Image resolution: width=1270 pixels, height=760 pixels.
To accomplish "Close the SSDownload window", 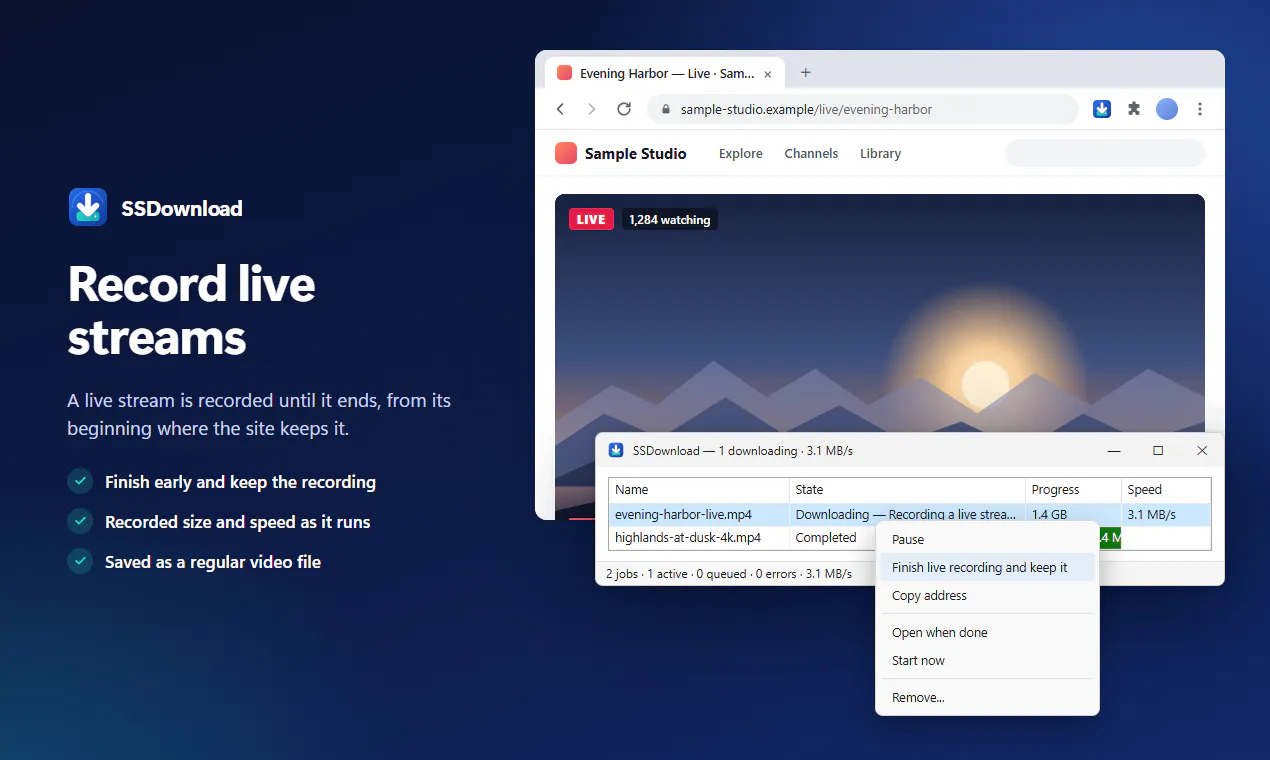I will [1202, 451].
